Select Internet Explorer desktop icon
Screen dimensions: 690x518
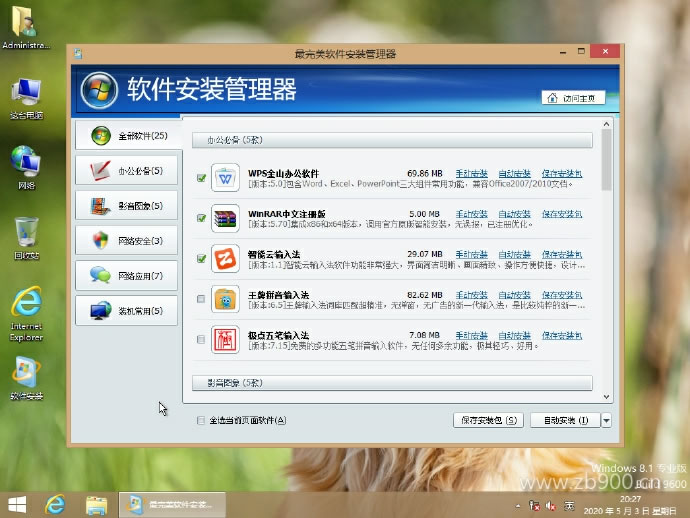point(26,314)
